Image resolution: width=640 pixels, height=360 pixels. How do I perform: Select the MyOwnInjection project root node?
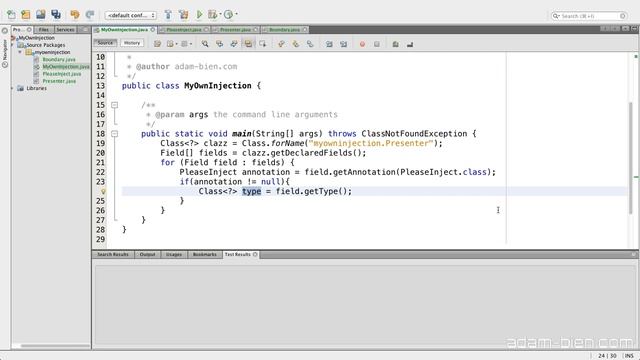tap(36, 38)
